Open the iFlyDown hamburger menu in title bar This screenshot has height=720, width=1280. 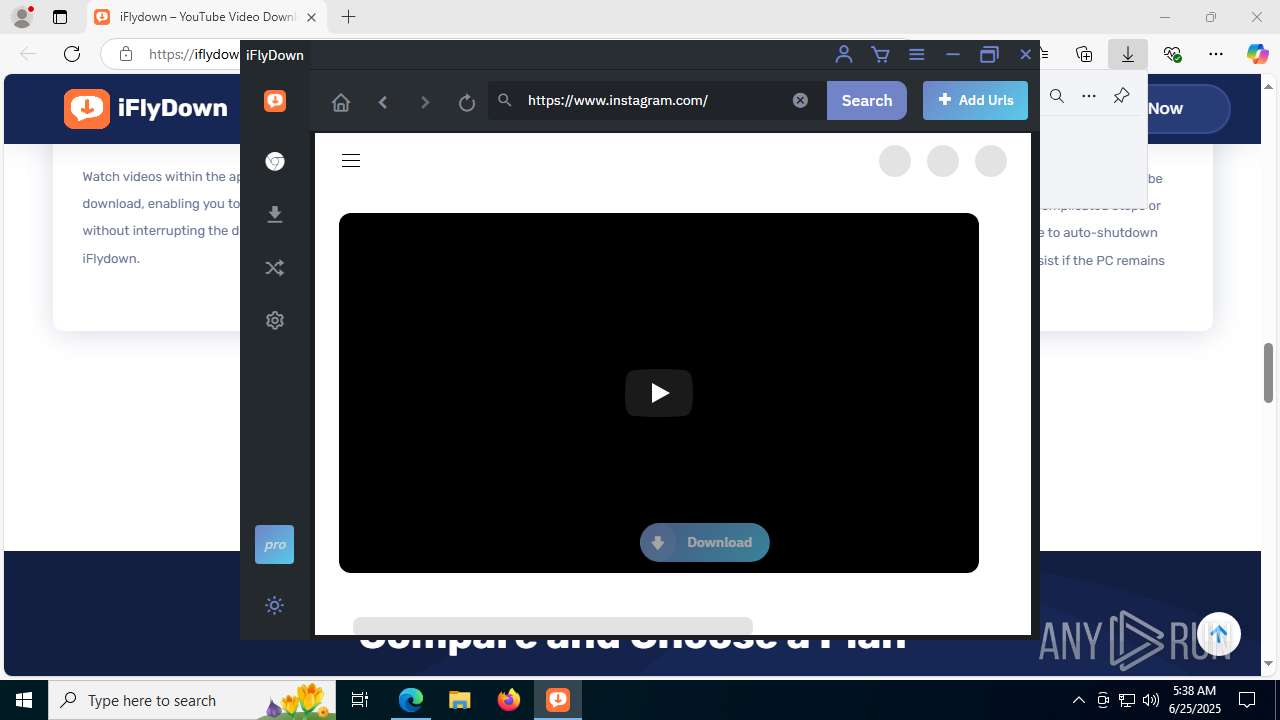click(x=916, y=55)
